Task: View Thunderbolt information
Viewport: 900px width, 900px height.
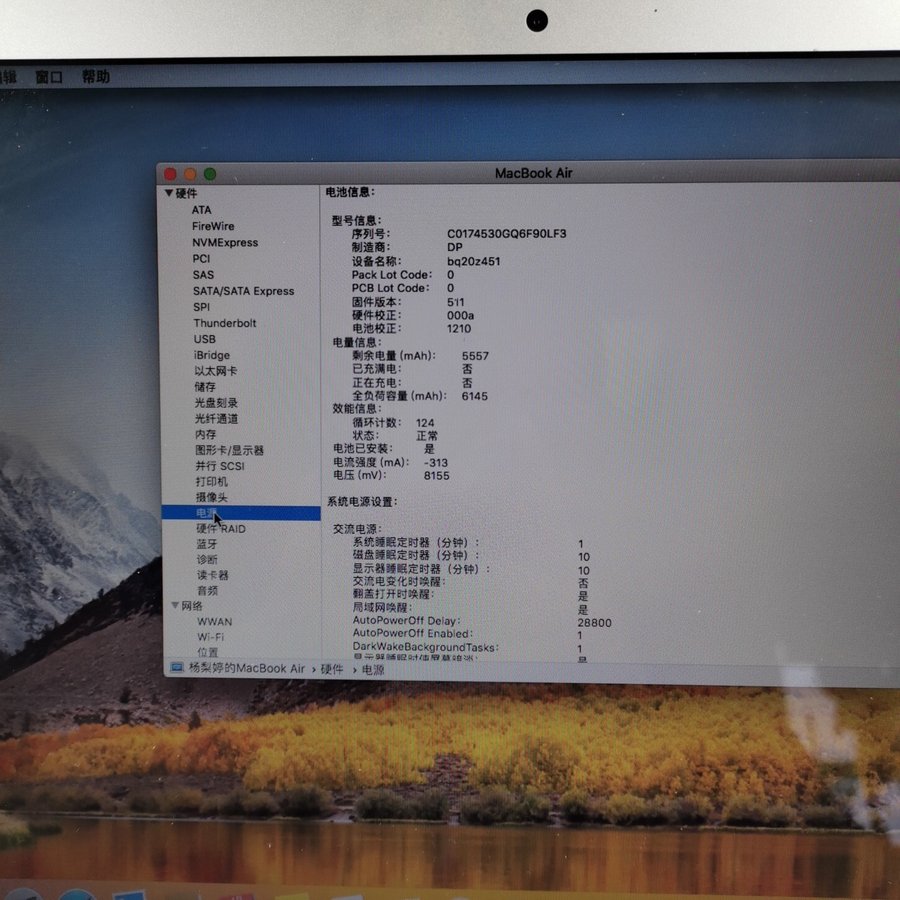Action: click(x=225, y=323)
